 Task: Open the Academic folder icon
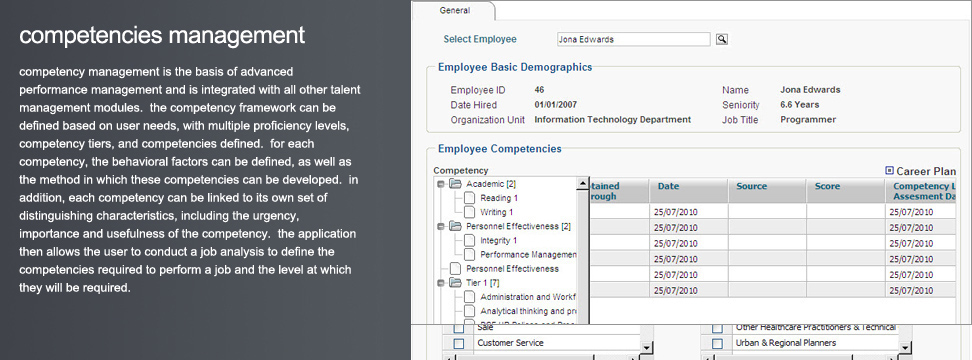[456, 184]
